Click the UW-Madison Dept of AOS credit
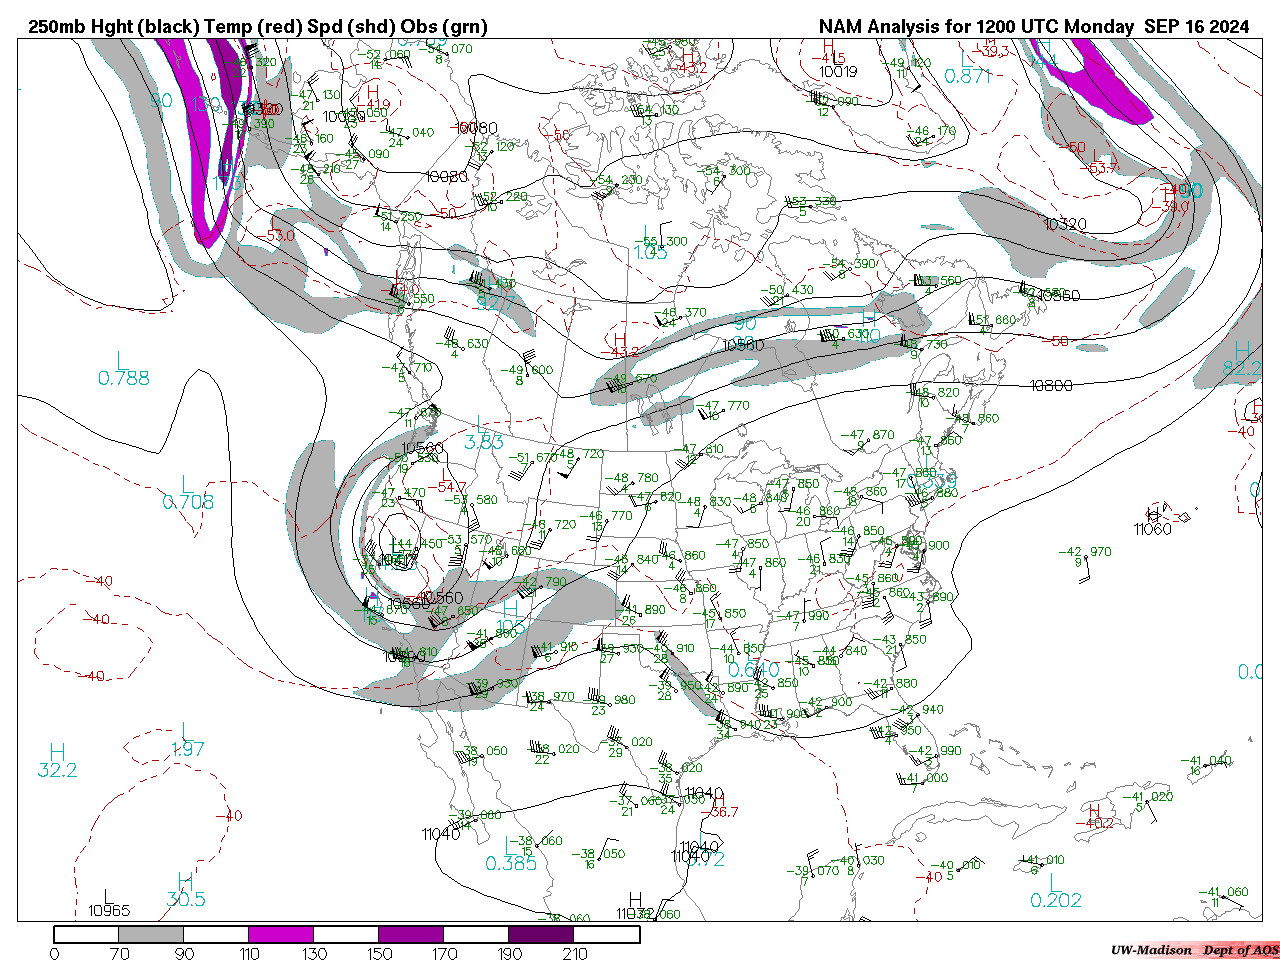The width and height of the screenshot is (1280, 960). 1194,950
